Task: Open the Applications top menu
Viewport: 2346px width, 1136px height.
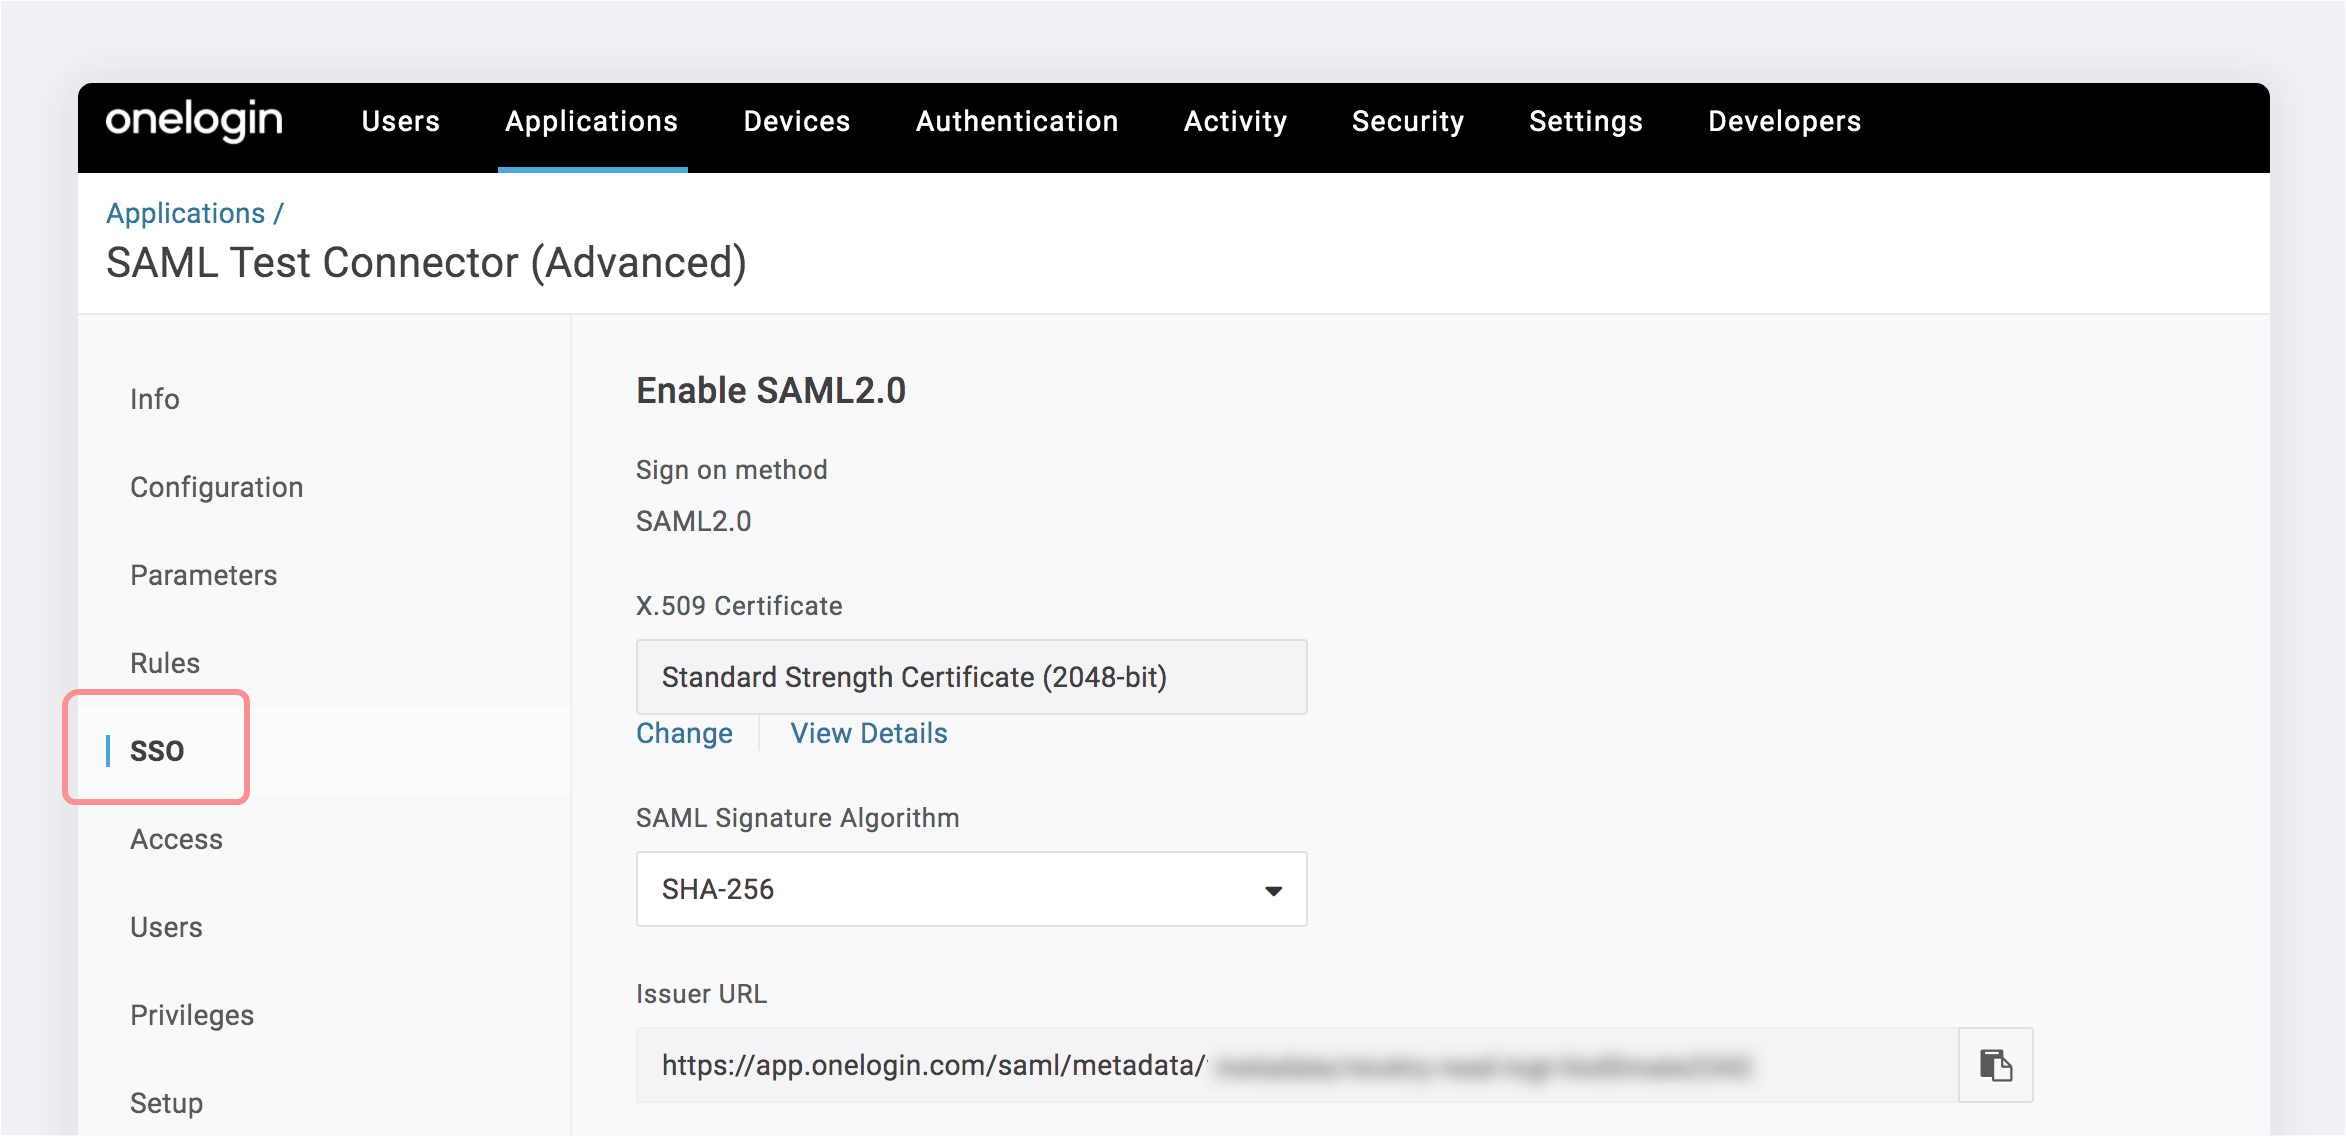Action: coord(591,121)
